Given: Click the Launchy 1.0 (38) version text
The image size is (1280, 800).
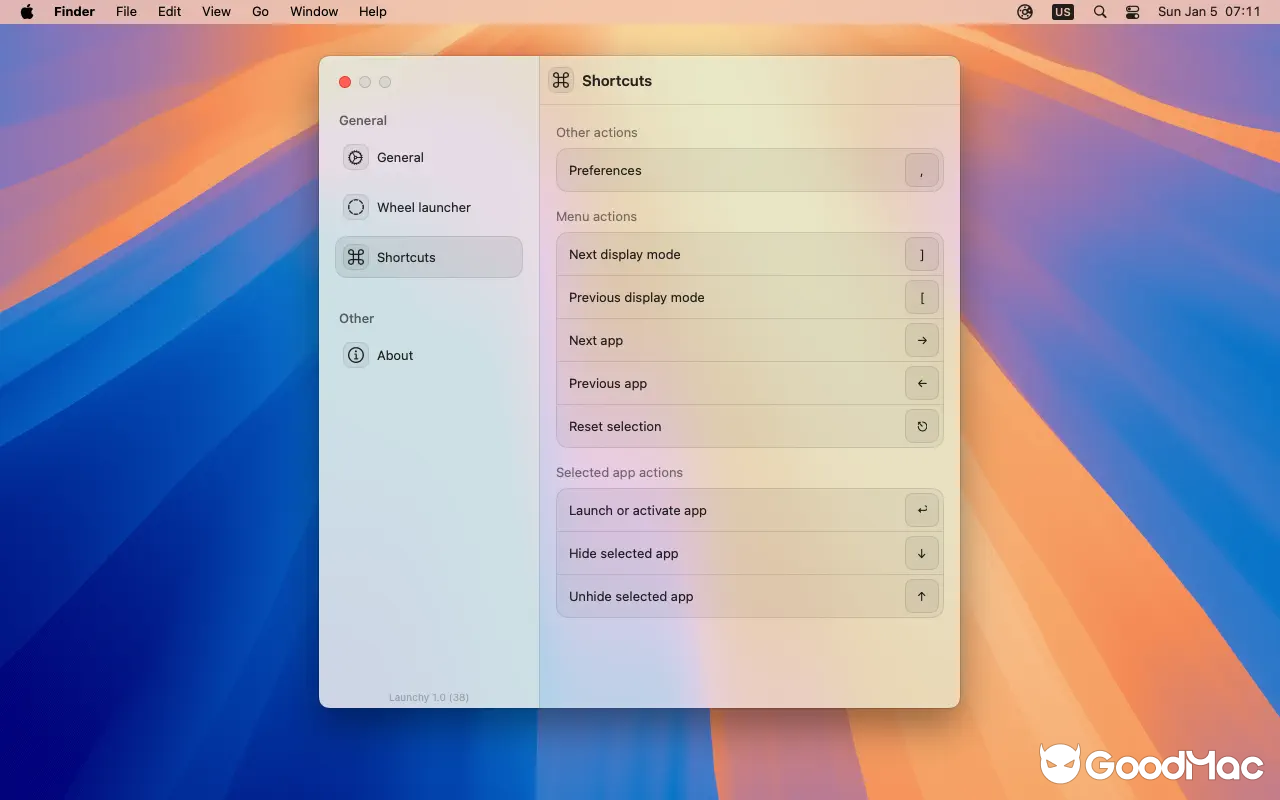Looking at the screenshot, I should click(x=429, y=697).
